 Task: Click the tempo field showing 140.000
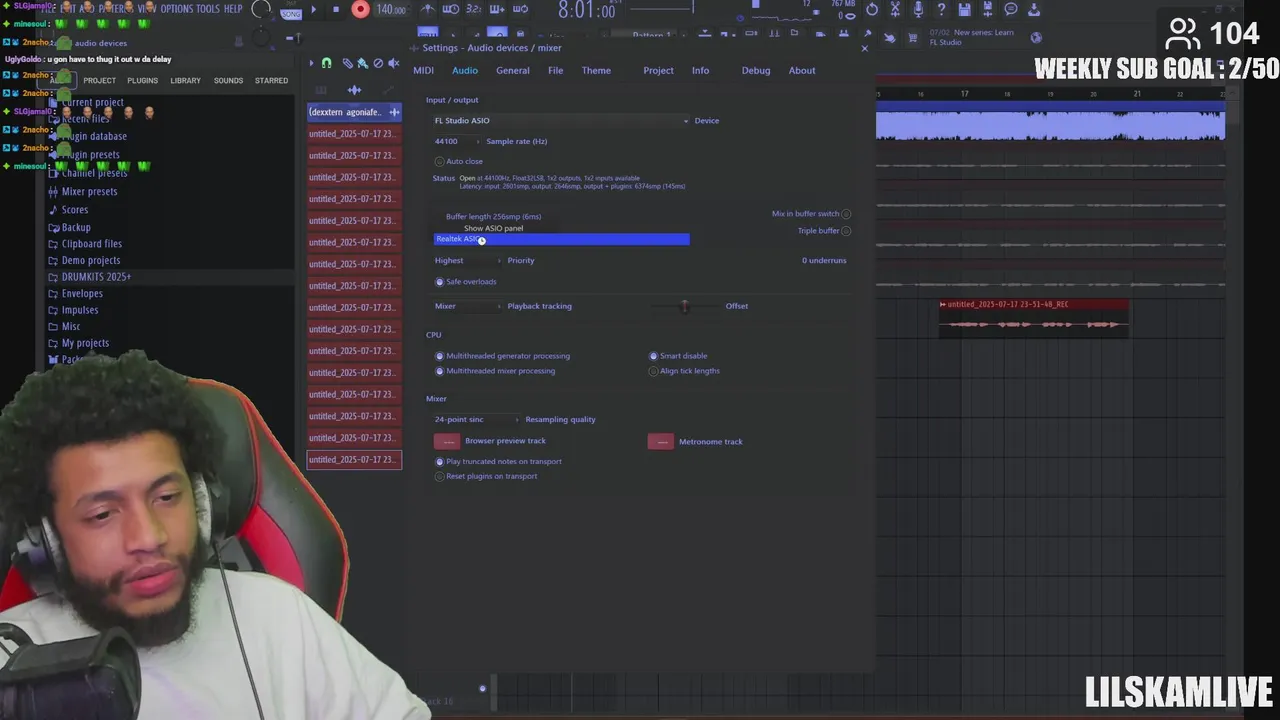[391, 10]
